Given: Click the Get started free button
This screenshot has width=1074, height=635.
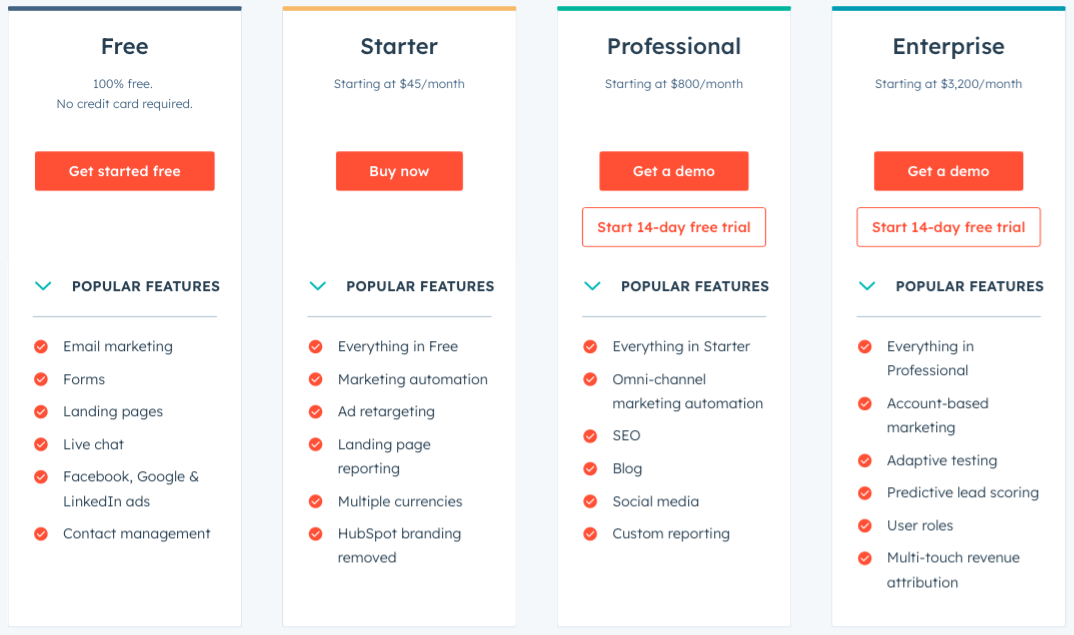Looking at the screenshot, I should (x=125, y=171).
